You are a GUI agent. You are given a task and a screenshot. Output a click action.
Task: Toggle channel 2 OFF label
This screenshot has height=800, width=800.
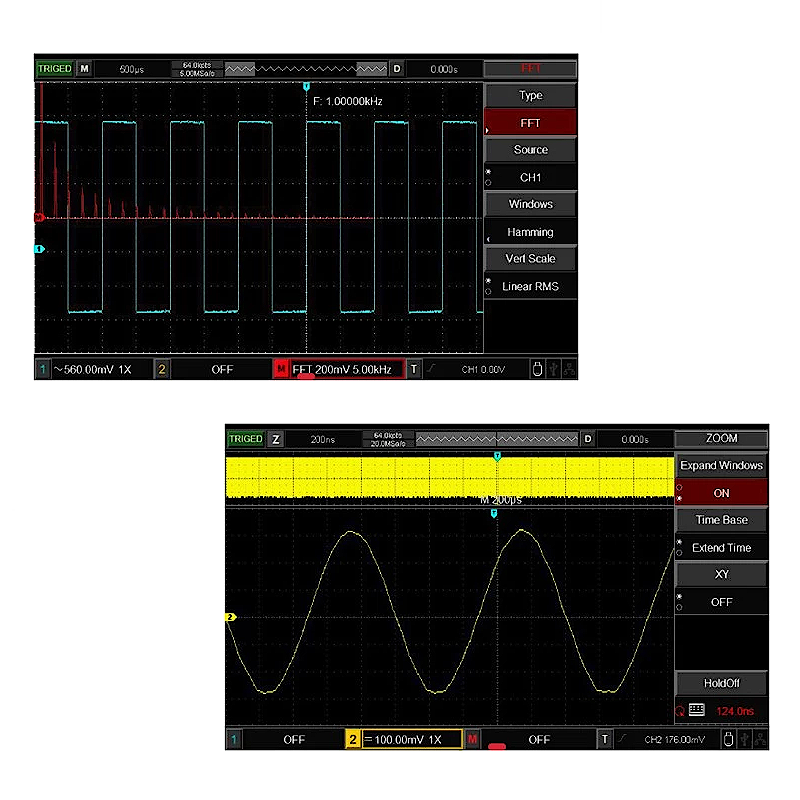coord(222,369)
